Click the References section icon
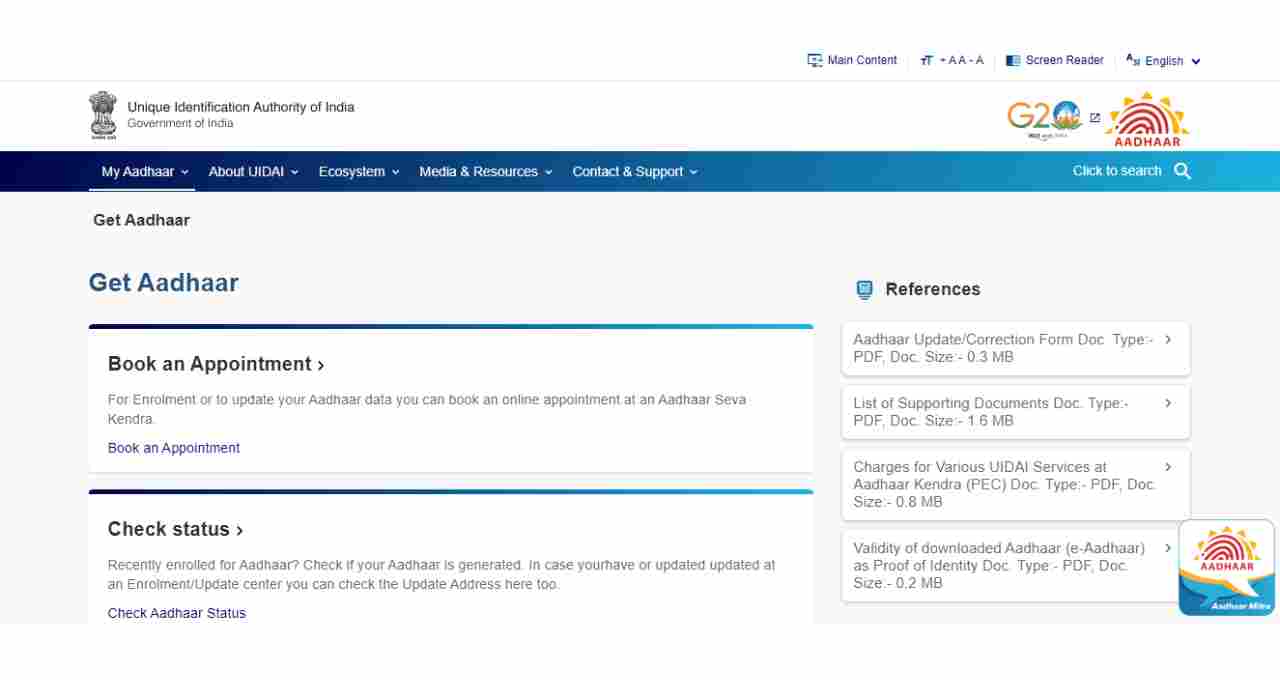This screenshot has width=1280, height=680. click(x=865, y=290)
